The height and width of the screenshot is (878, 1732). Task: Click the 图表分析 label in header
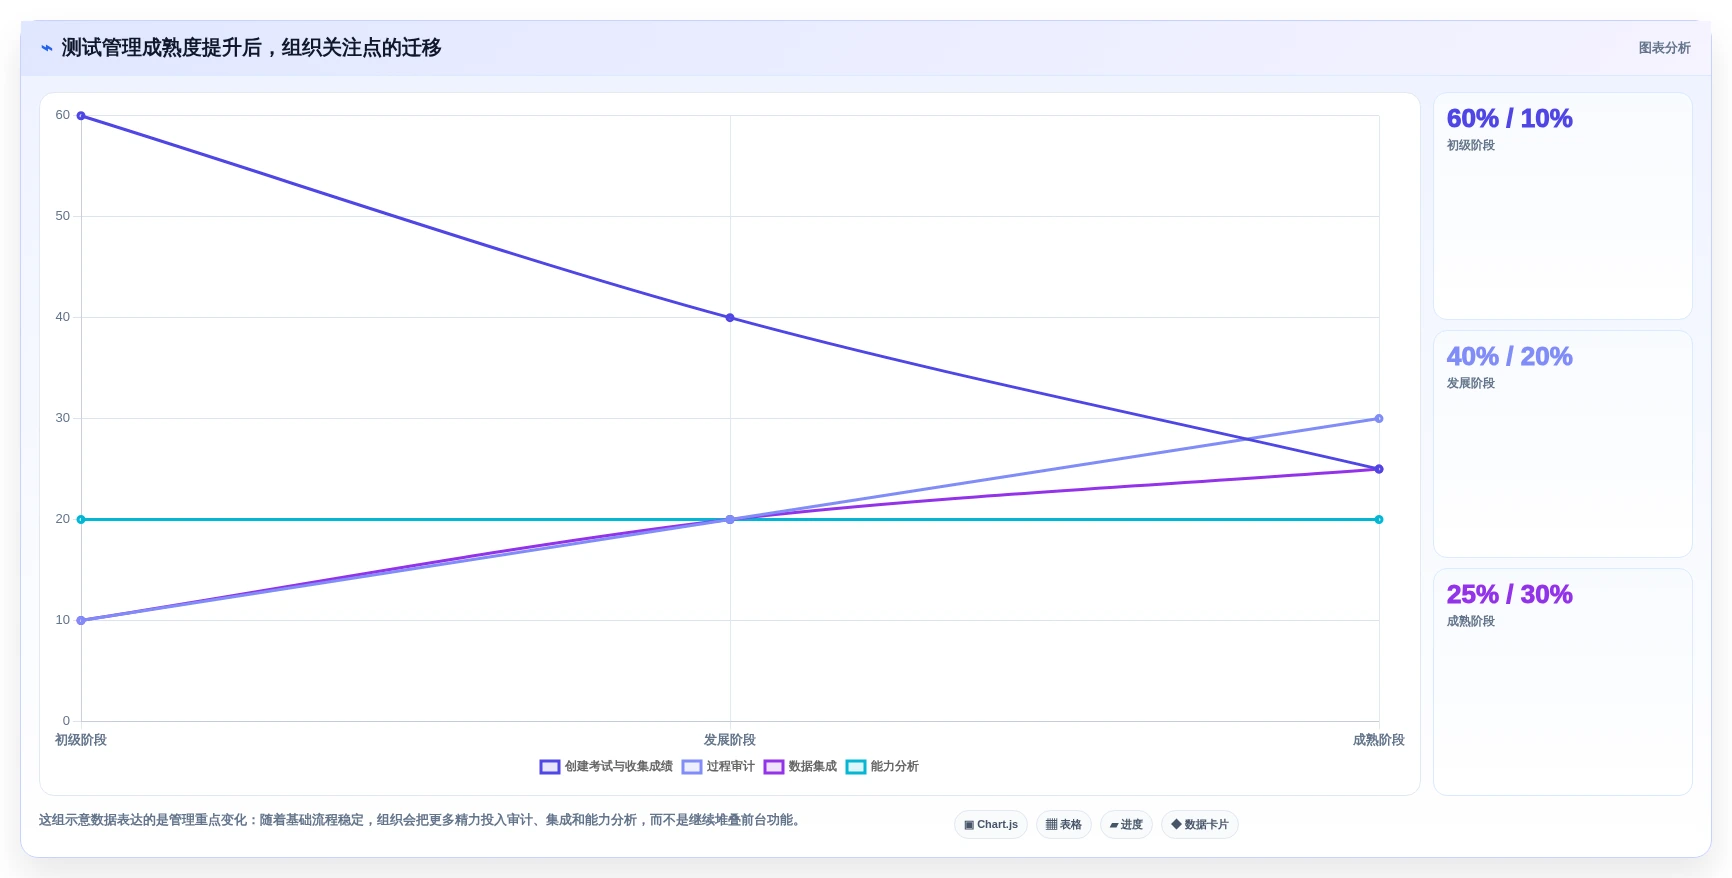point(1664,48)
